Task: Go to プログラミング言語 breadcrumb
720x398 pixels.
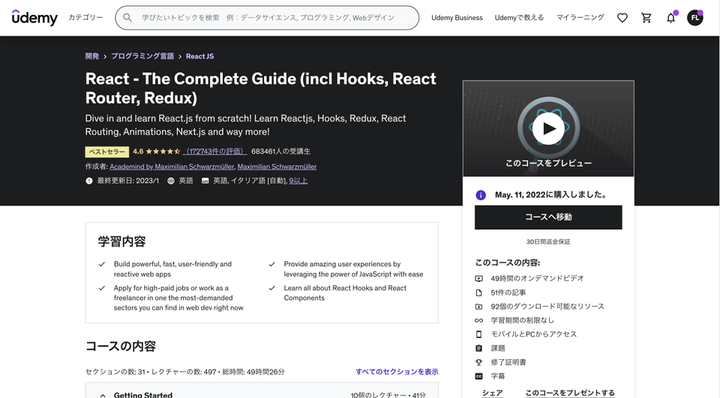Action: click(142, 56)
